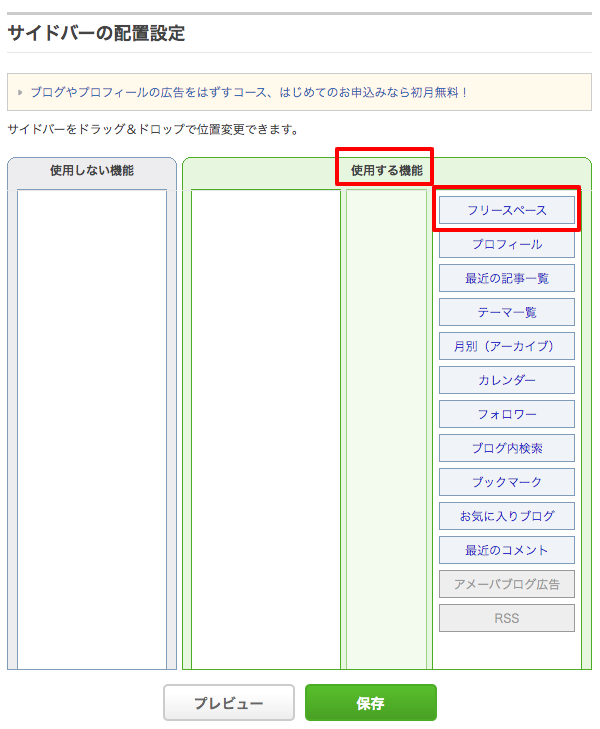Click inside the empty unused-features drop area
Screen dimensions: 600x729
point(92,429)
